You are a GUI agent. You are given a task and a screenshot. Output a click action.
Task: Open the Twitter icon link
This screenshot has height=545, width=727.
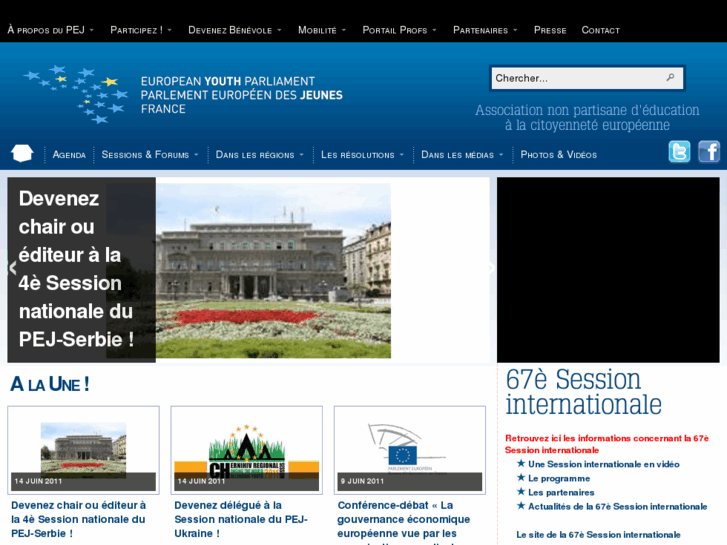tap(679, 152)
